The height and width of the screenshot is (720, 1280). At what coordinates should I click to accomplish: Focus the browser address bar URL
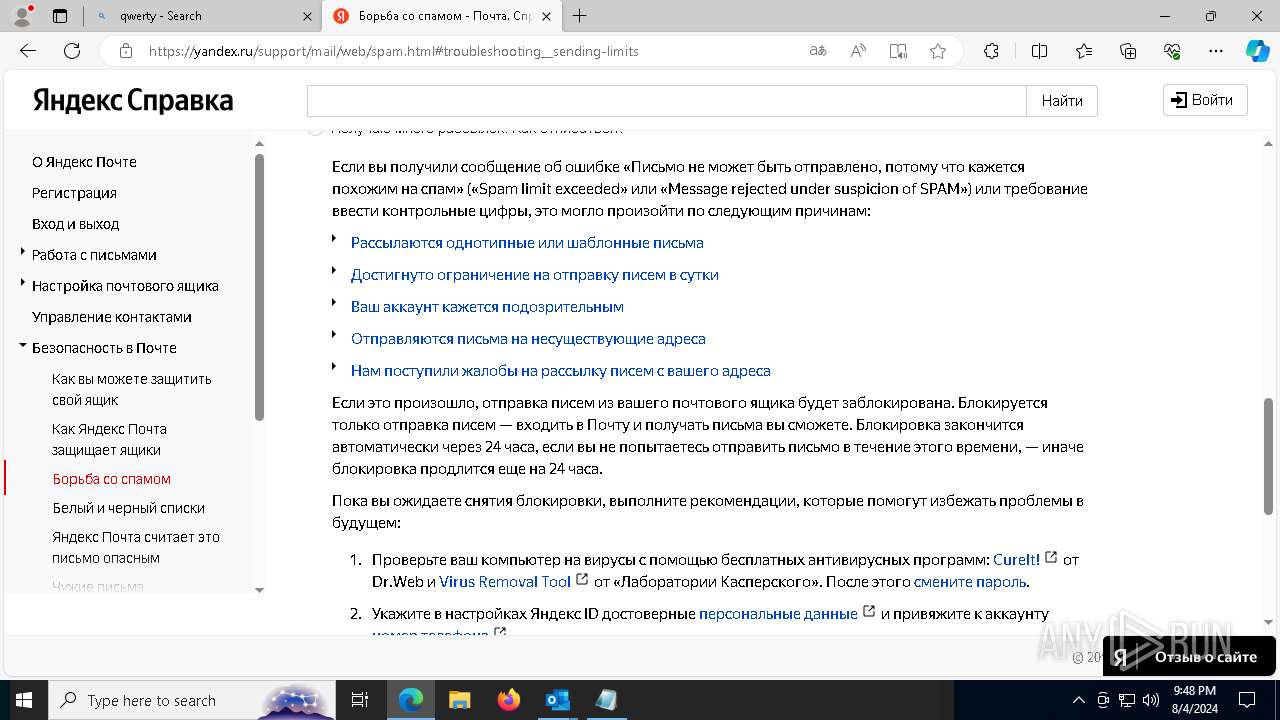pos(394,51)
